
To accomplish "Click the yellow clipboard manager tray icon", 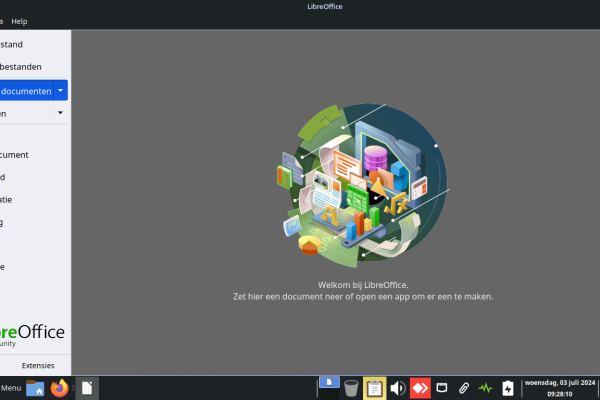I will pos(375,388).
